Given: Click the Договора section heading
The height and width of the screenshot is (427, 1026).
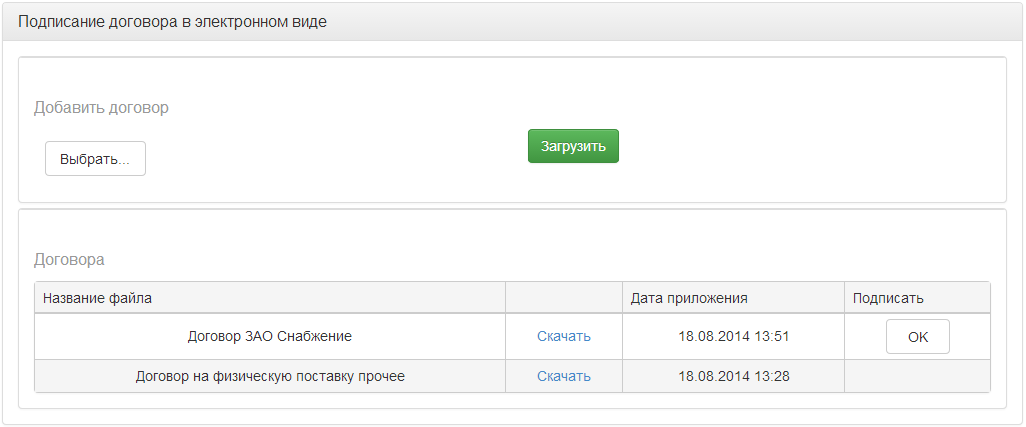Looking at the screenshot, I should (69, 260).
